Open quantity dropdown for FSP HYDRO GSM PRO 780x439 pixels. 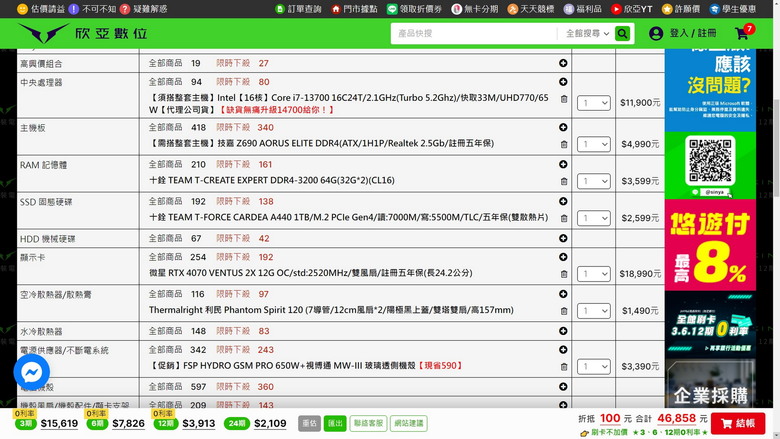click(x=593, y=367)
